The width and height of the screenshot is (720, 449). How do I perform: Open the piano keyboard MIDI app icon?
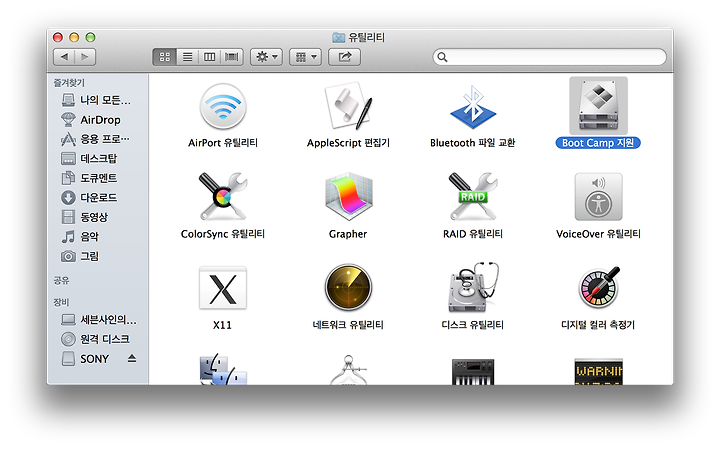(x=473, y=372)
